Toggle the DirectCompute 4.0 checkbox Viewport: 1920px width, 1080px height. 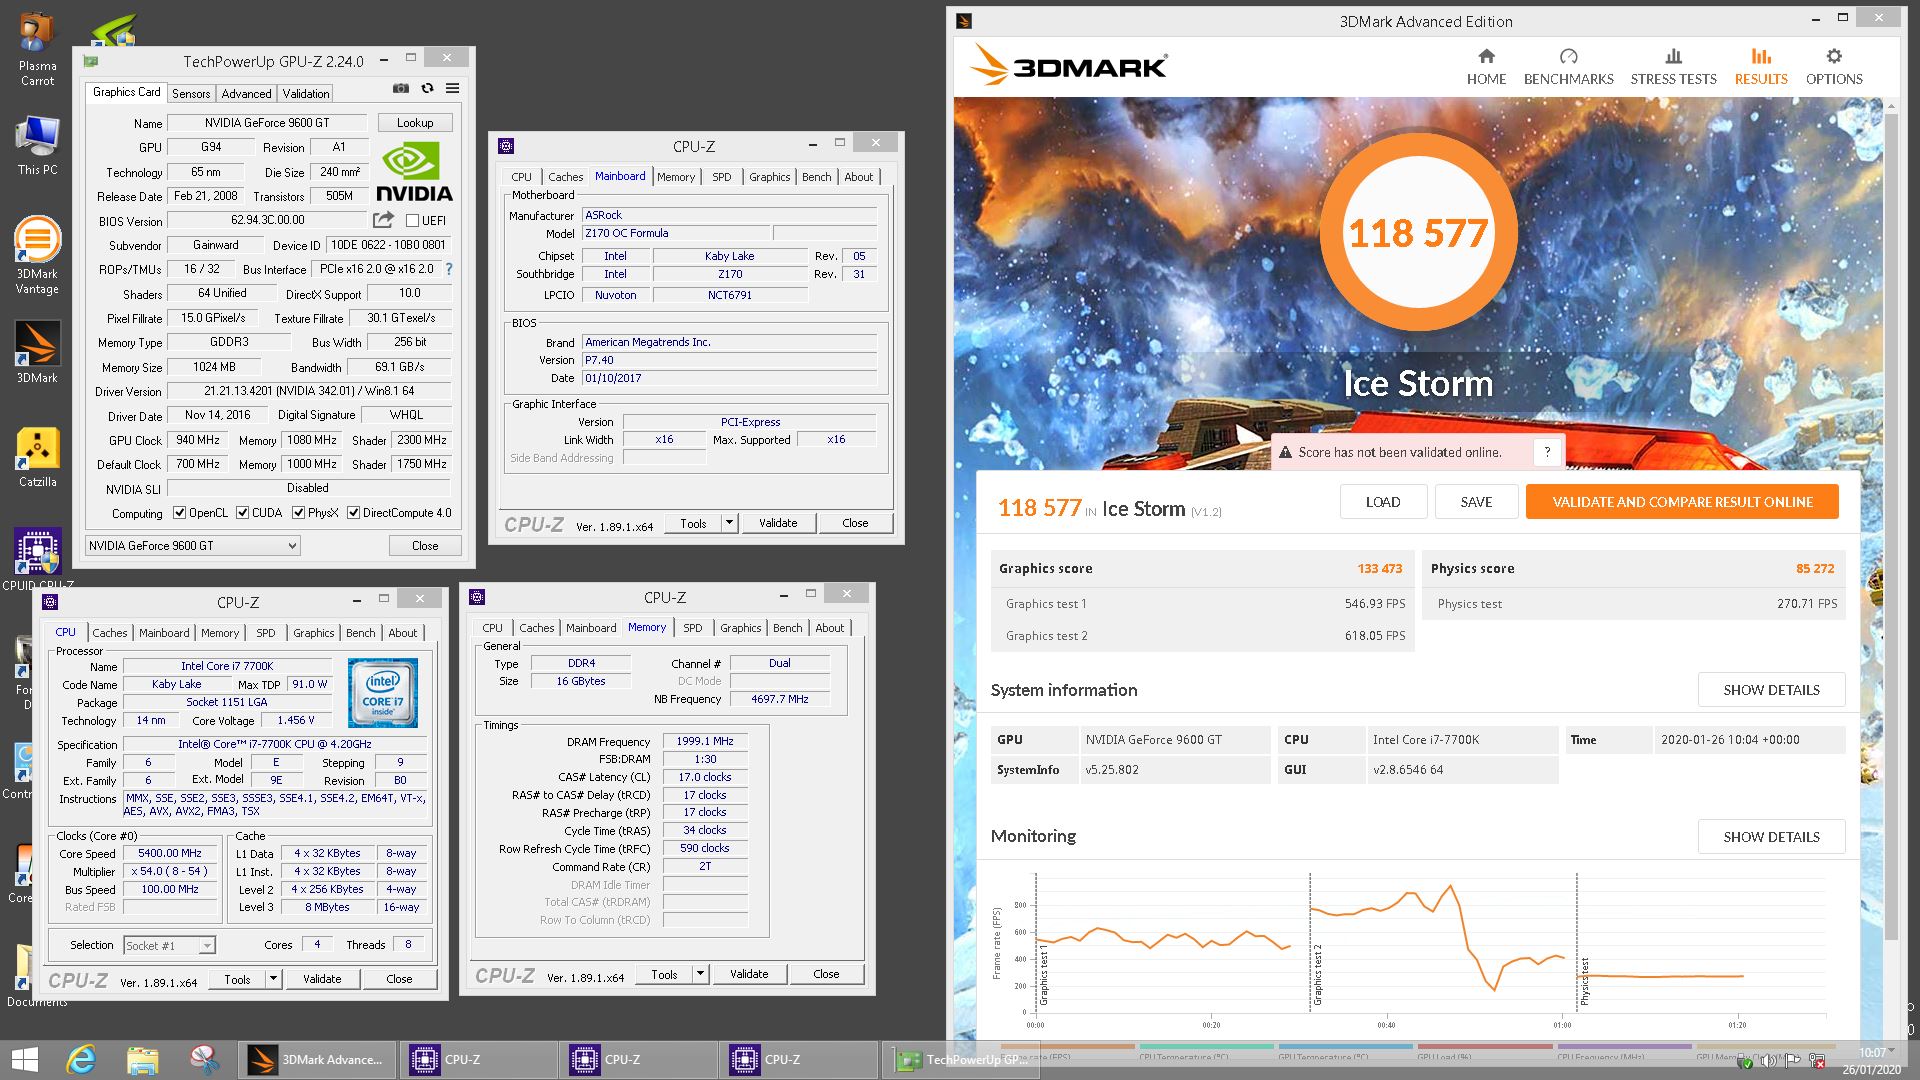point(353,513)
